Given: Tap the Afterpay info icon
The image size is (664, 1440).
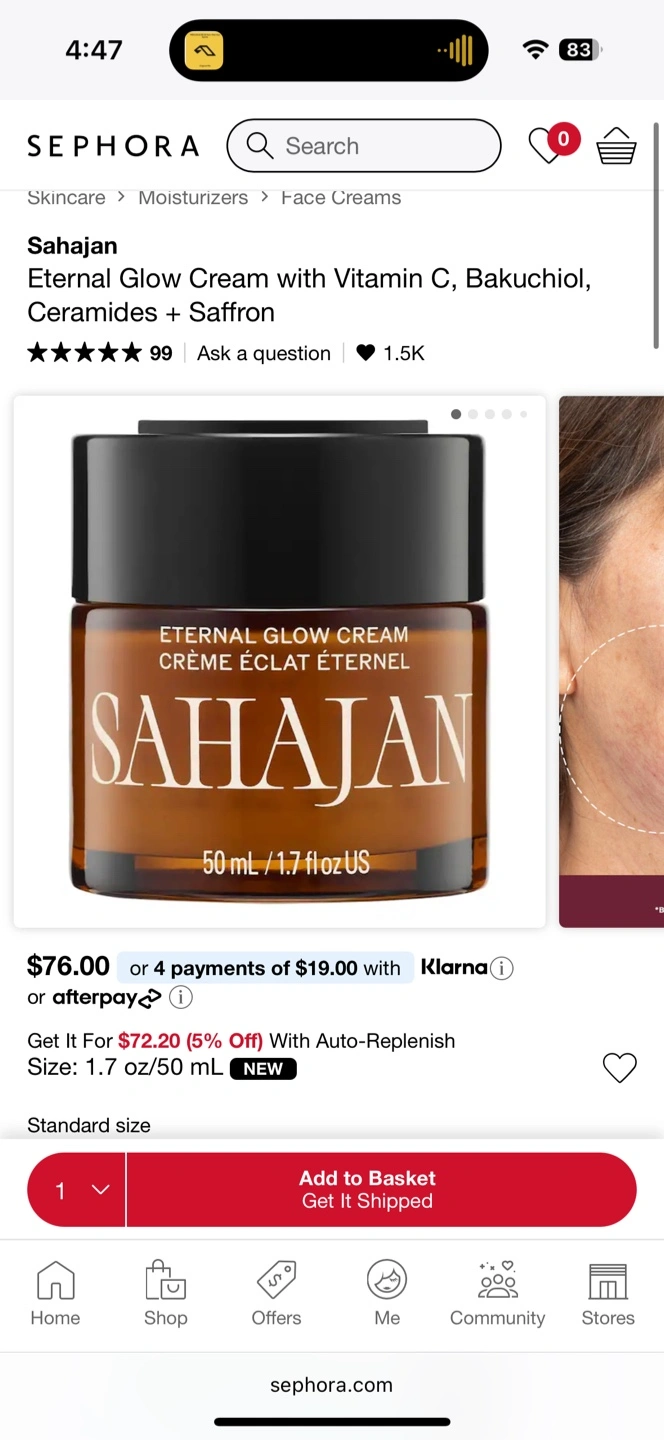Looking at the screenshot, I should pos(181,997).
